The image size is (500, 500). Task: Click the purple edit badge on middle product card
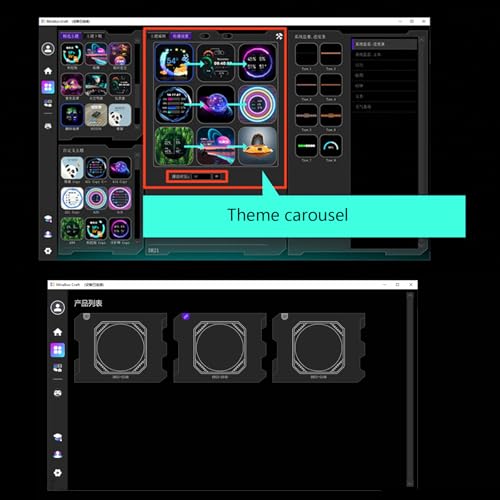click(x=186, y=316)
